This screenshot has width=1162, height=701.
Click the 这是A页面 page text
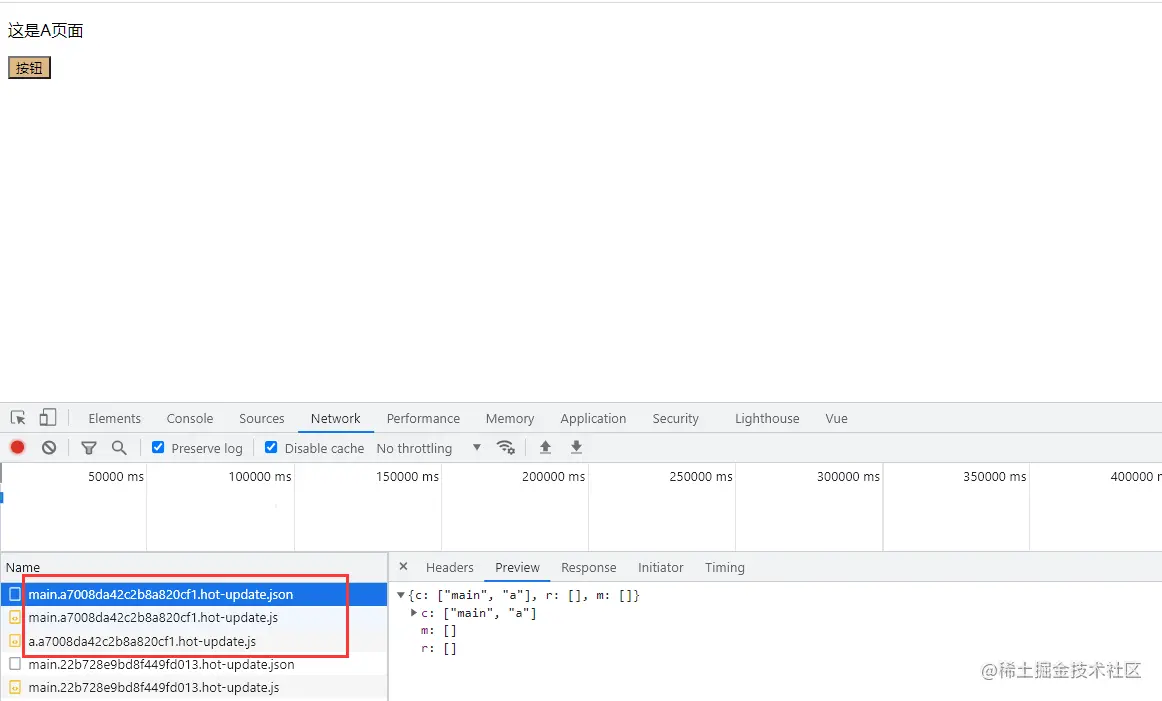[45, 30]
